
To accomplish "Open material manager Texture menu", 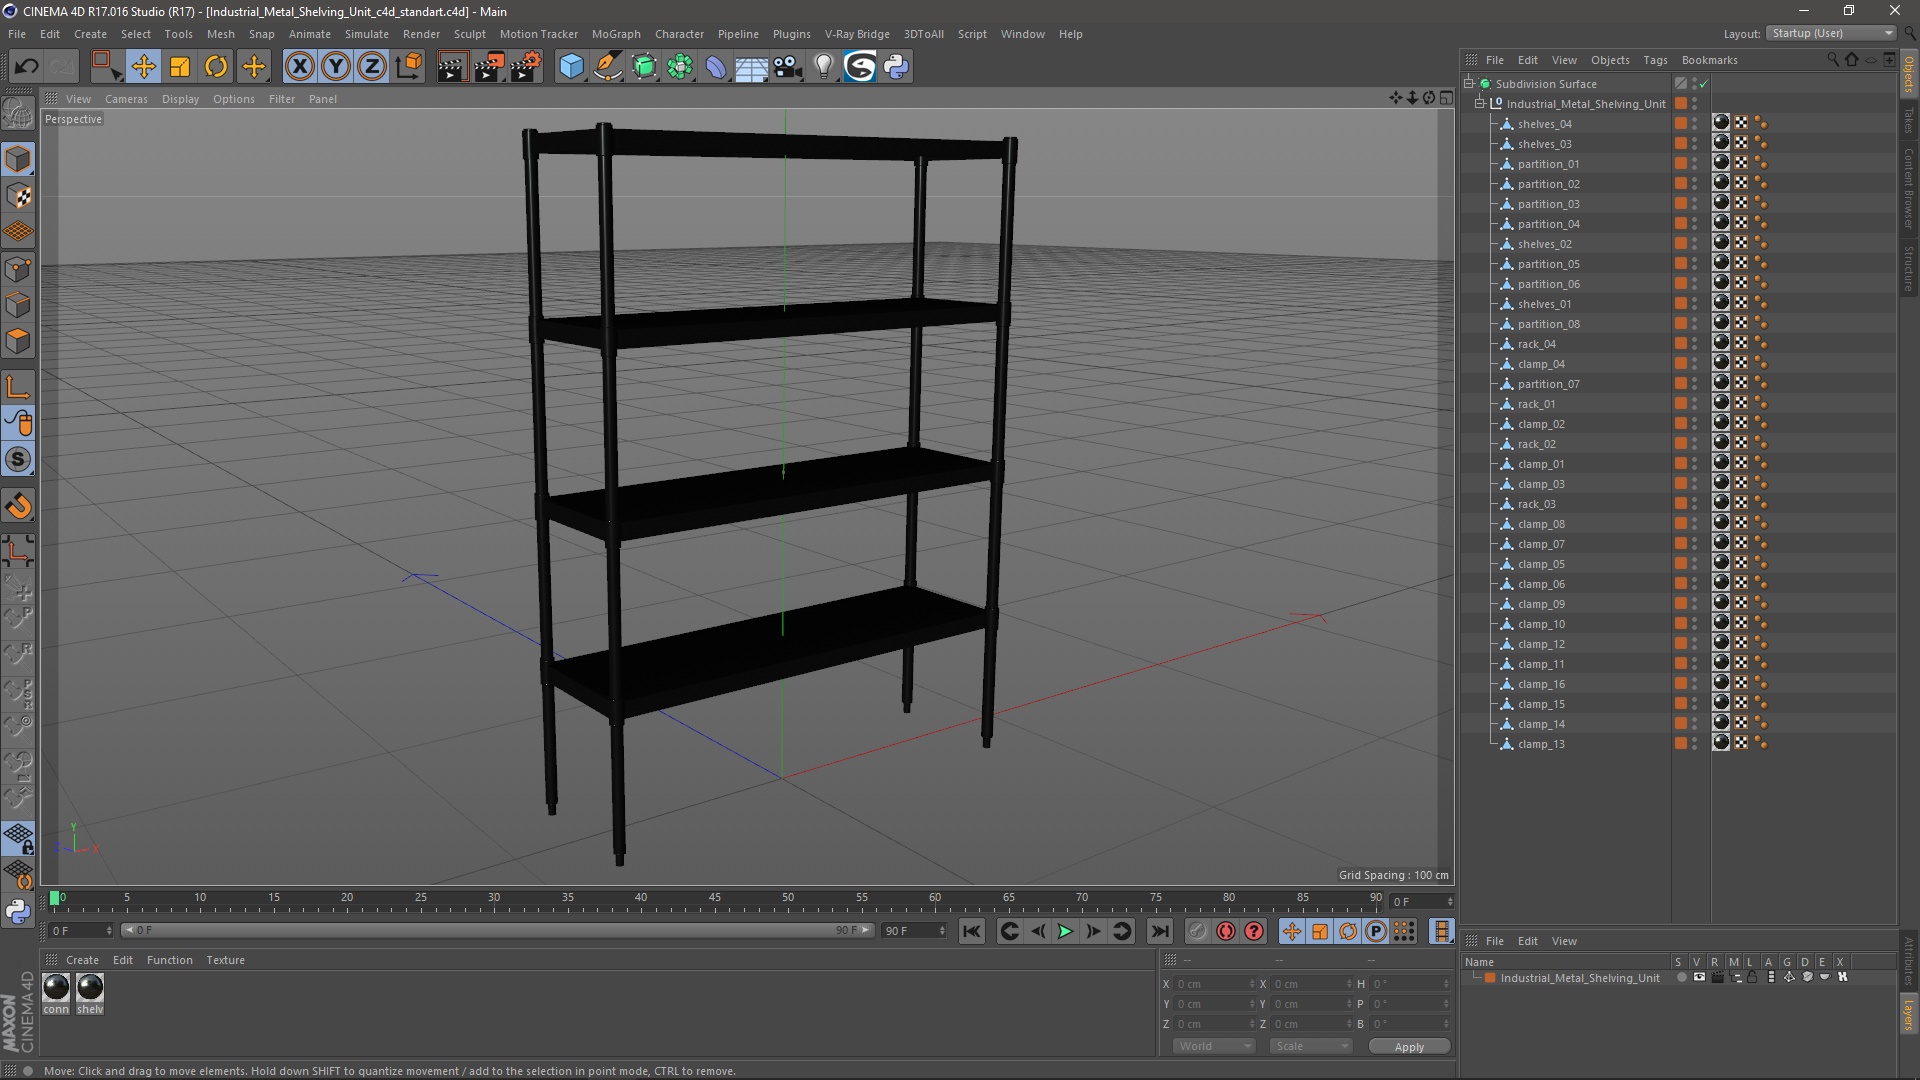I will tap(225, 960).
